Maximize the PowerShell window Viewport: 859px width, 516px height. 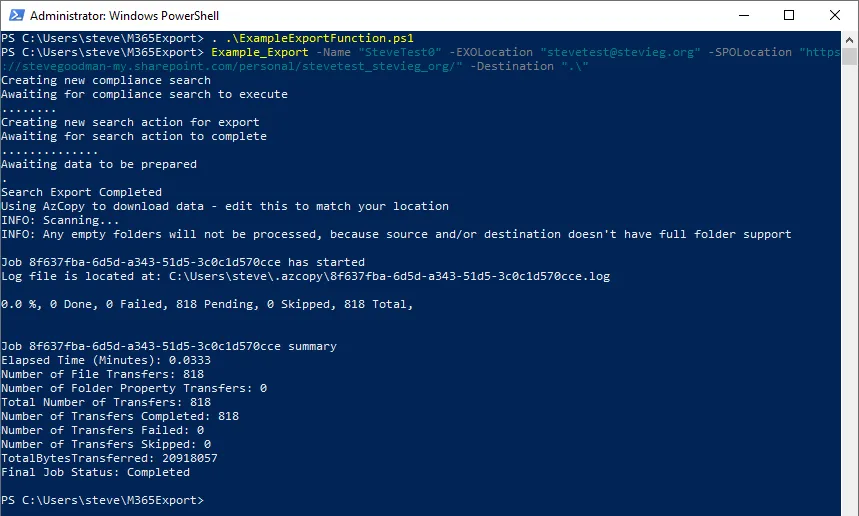789,15
